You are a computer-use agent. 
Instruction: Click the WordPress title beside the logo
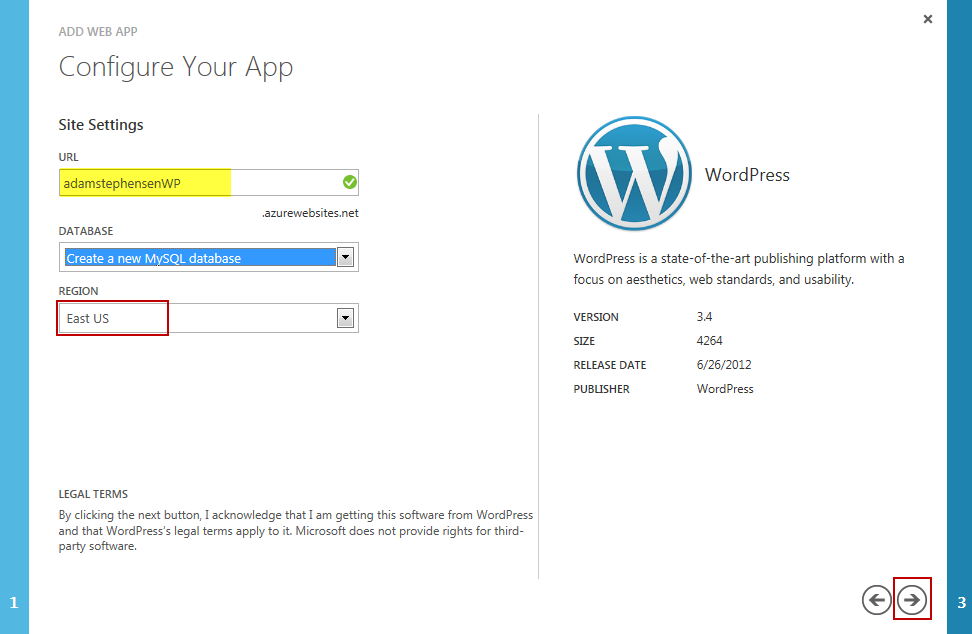pos(747,175)
